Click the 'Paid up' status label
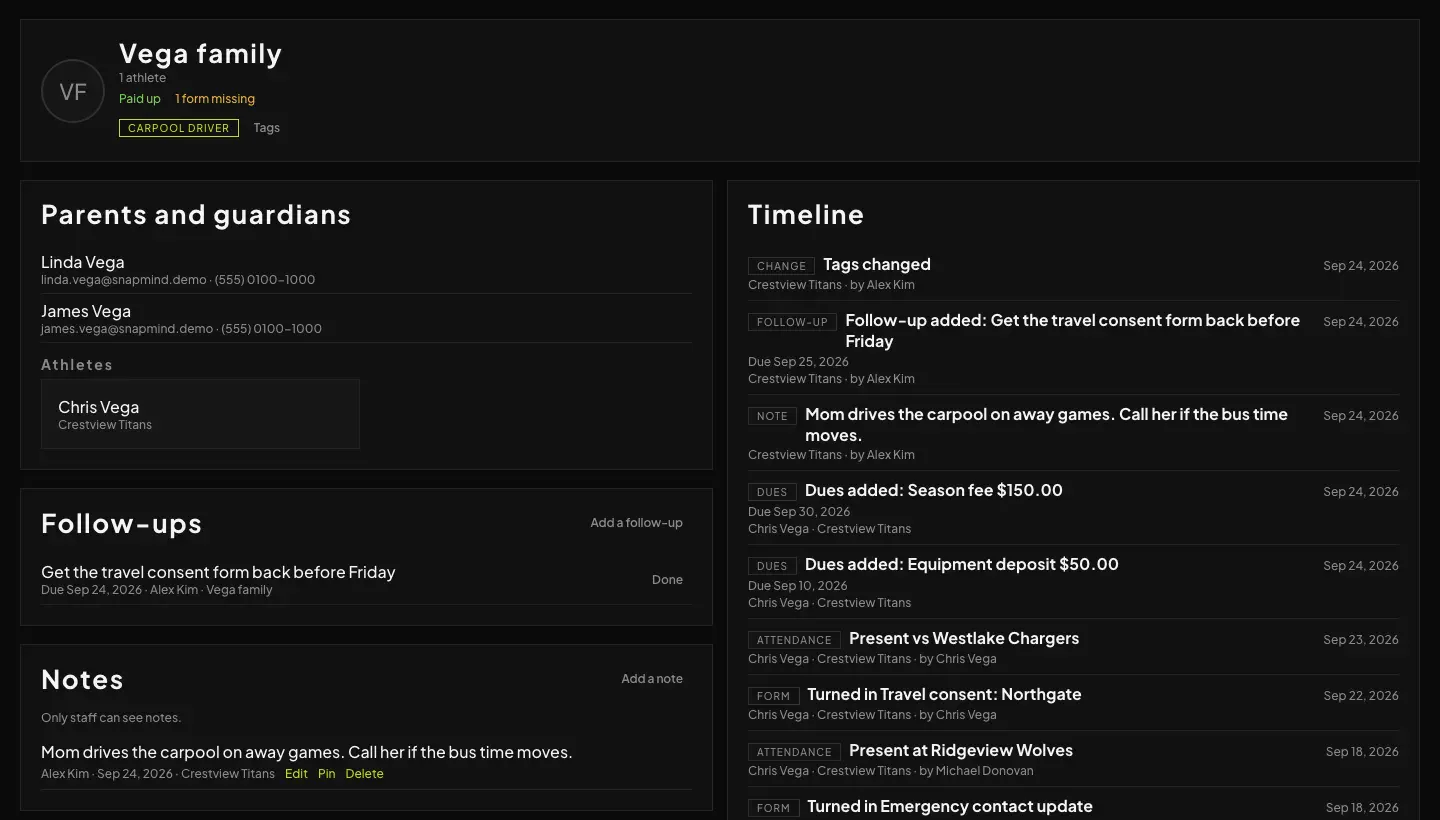Image resolution: width=1440 pixels, height=820 pixels. (x=140, y=99)
